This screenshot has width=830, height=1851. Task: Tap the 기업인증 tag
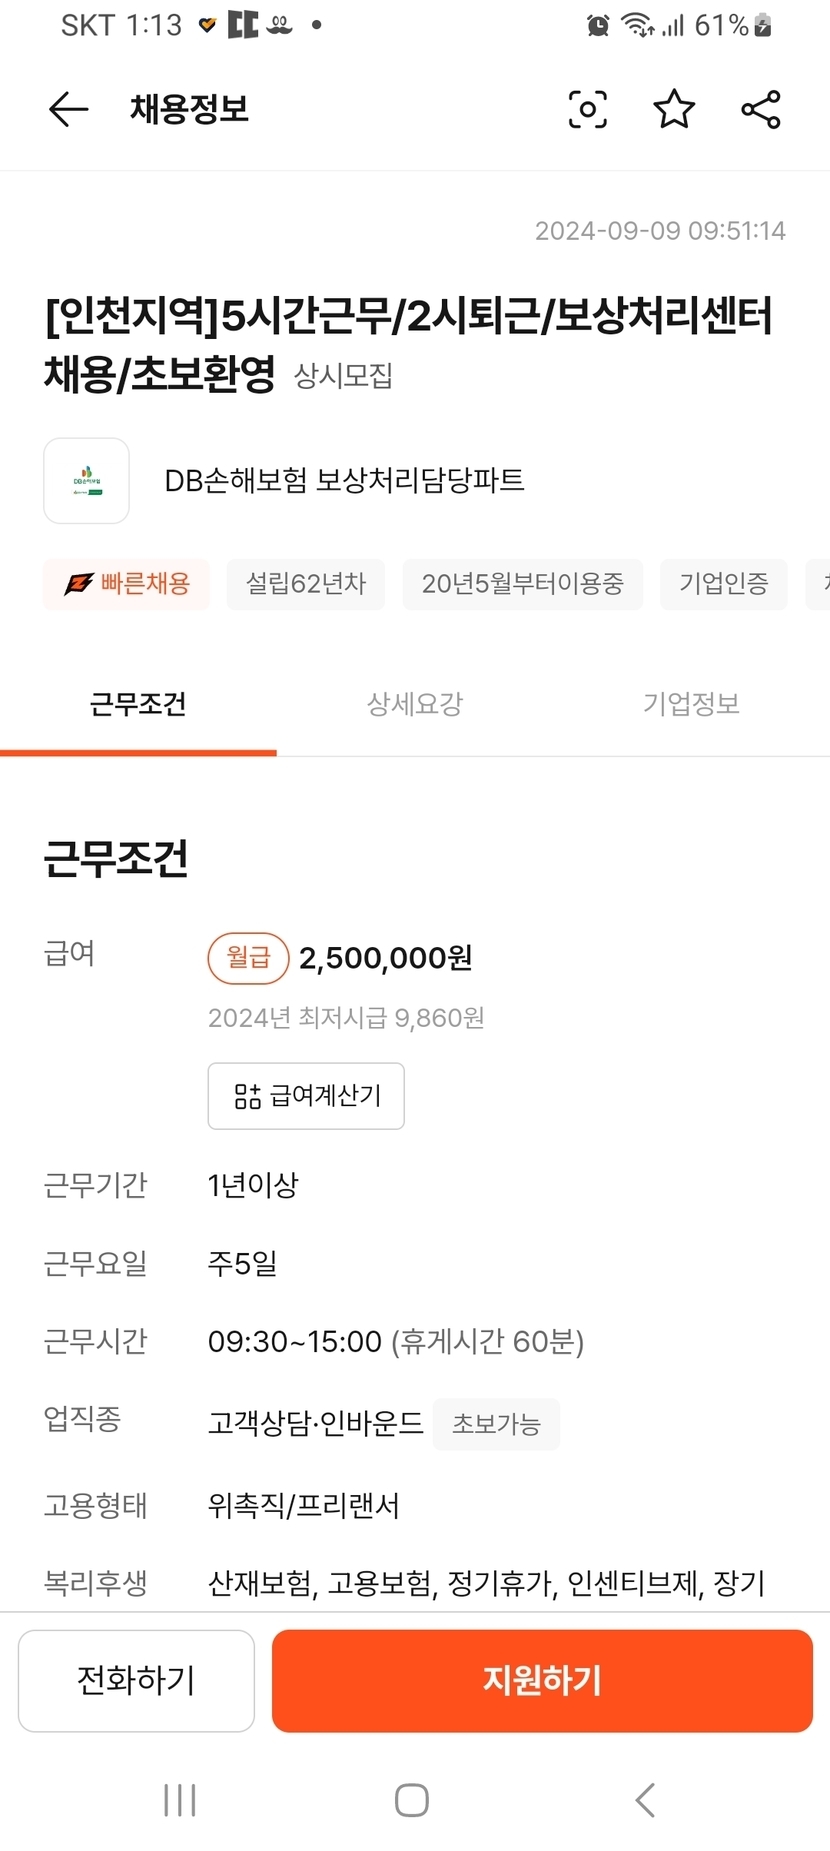pyautogui.click(x=723, y=584)
